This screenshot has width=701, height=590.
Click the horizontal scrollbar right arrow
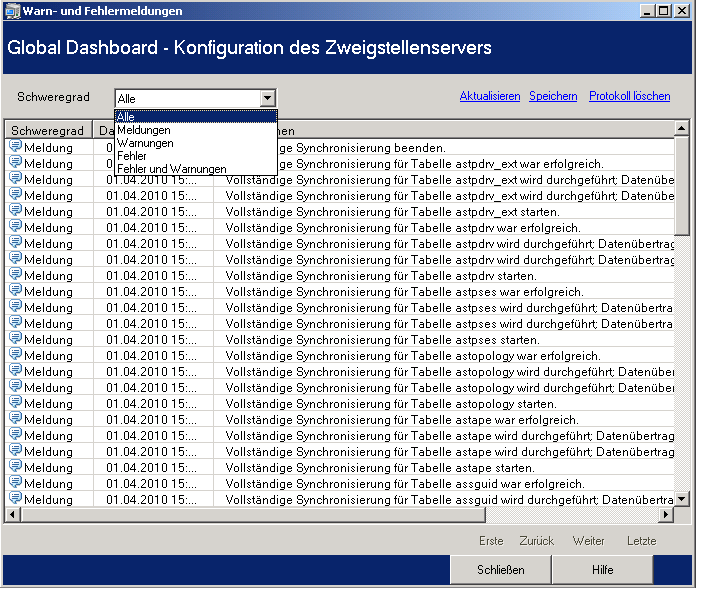[x=666, y=514]
